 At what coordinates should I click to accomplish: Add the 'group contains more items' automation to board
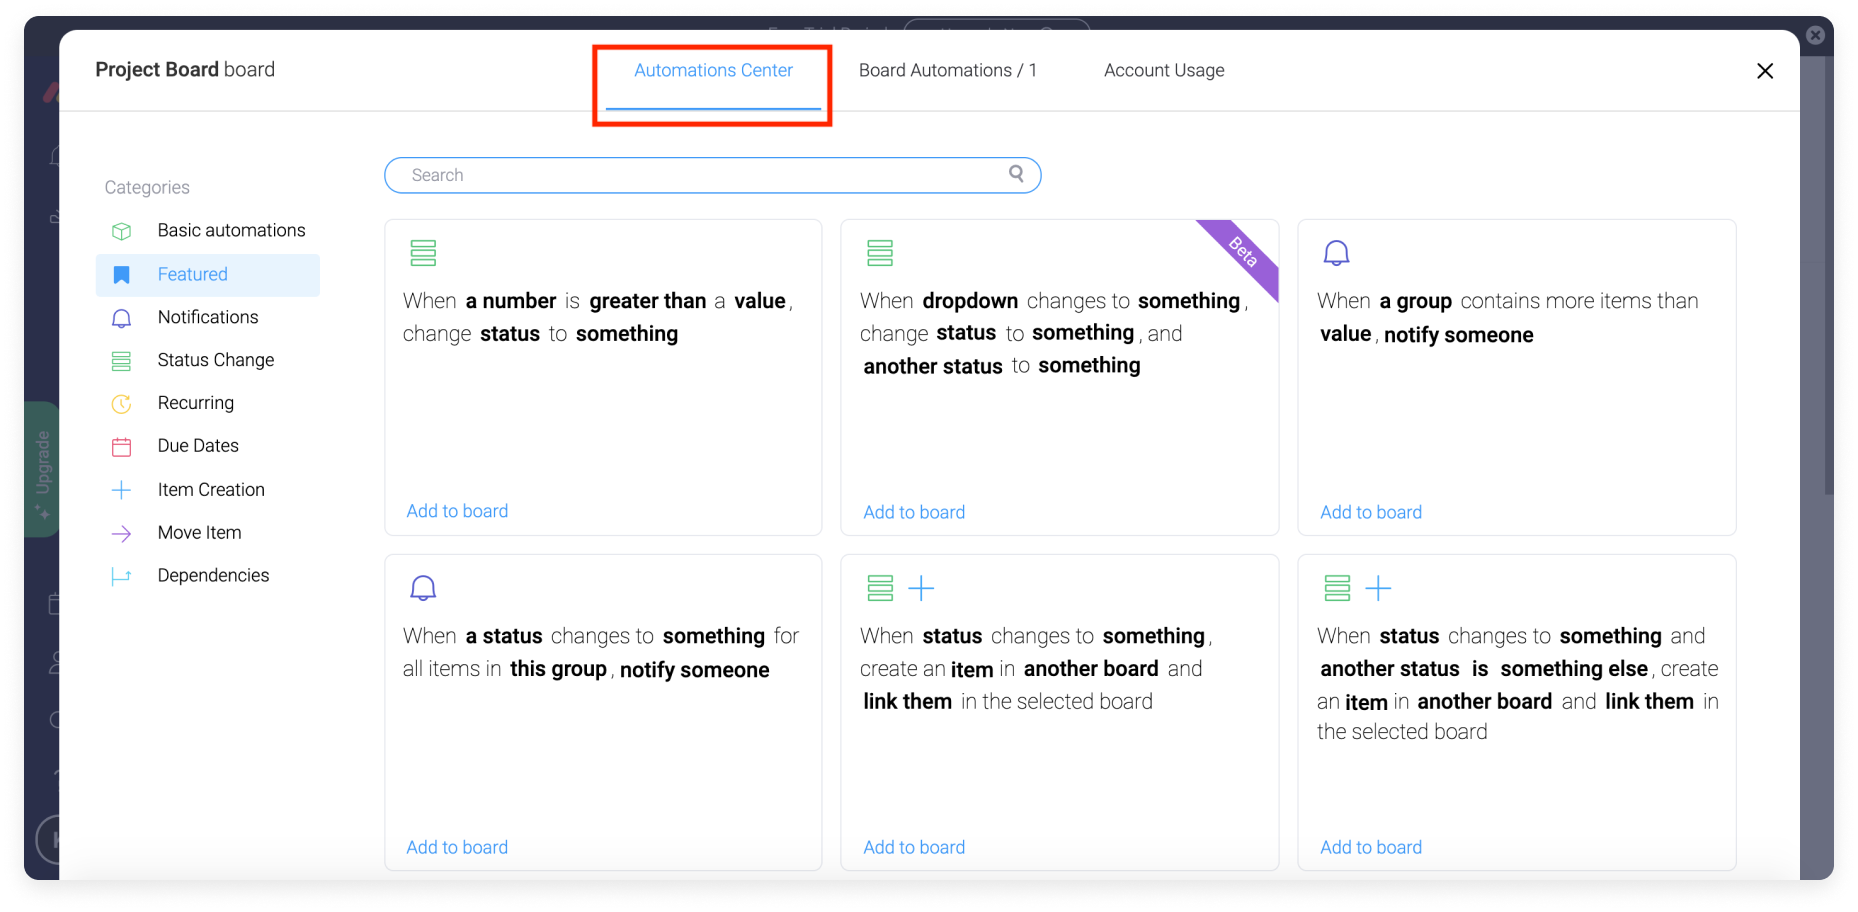[x=1371, y=512]
